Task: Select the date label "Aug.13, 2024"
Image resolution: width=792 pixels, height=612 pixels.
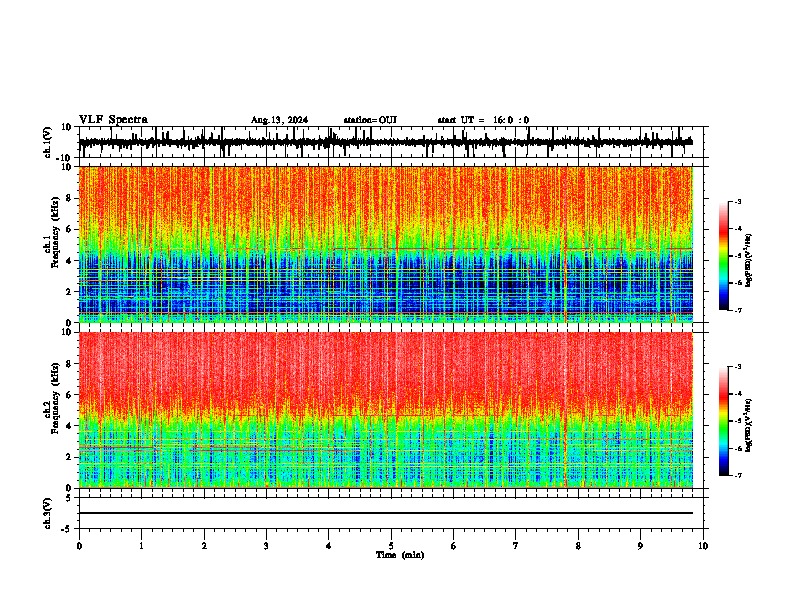Action: (x=279, y=120)
